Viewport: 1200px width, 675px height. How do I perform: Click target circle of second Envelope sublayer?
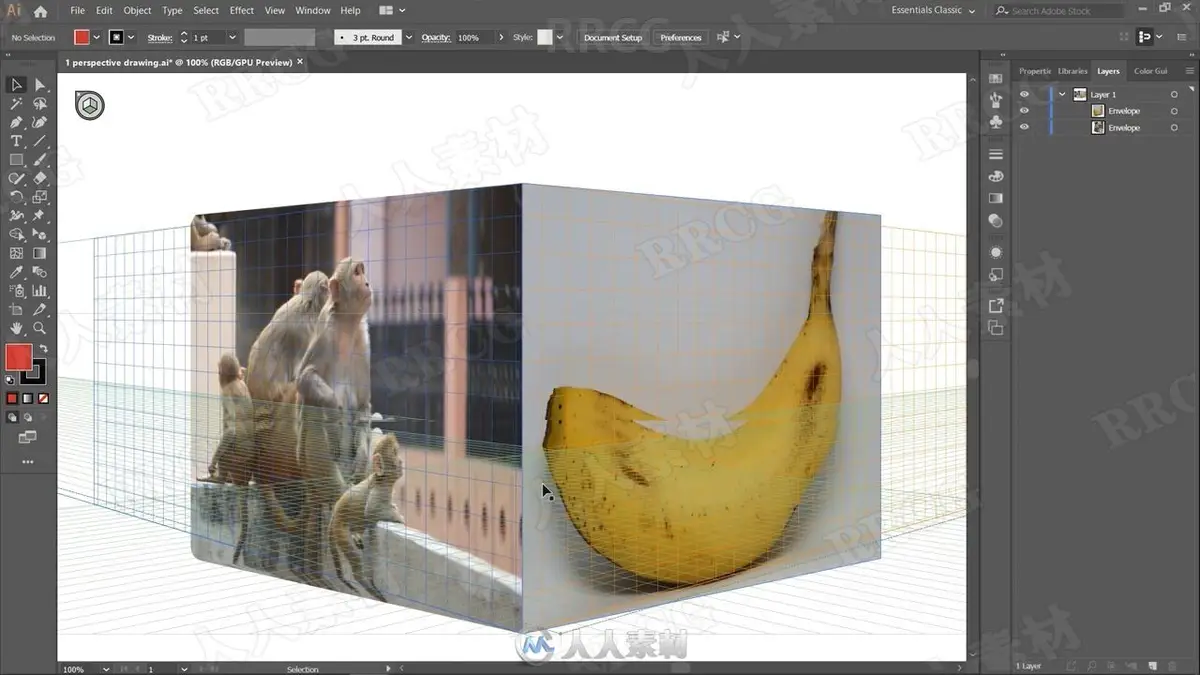point(1174,128)
